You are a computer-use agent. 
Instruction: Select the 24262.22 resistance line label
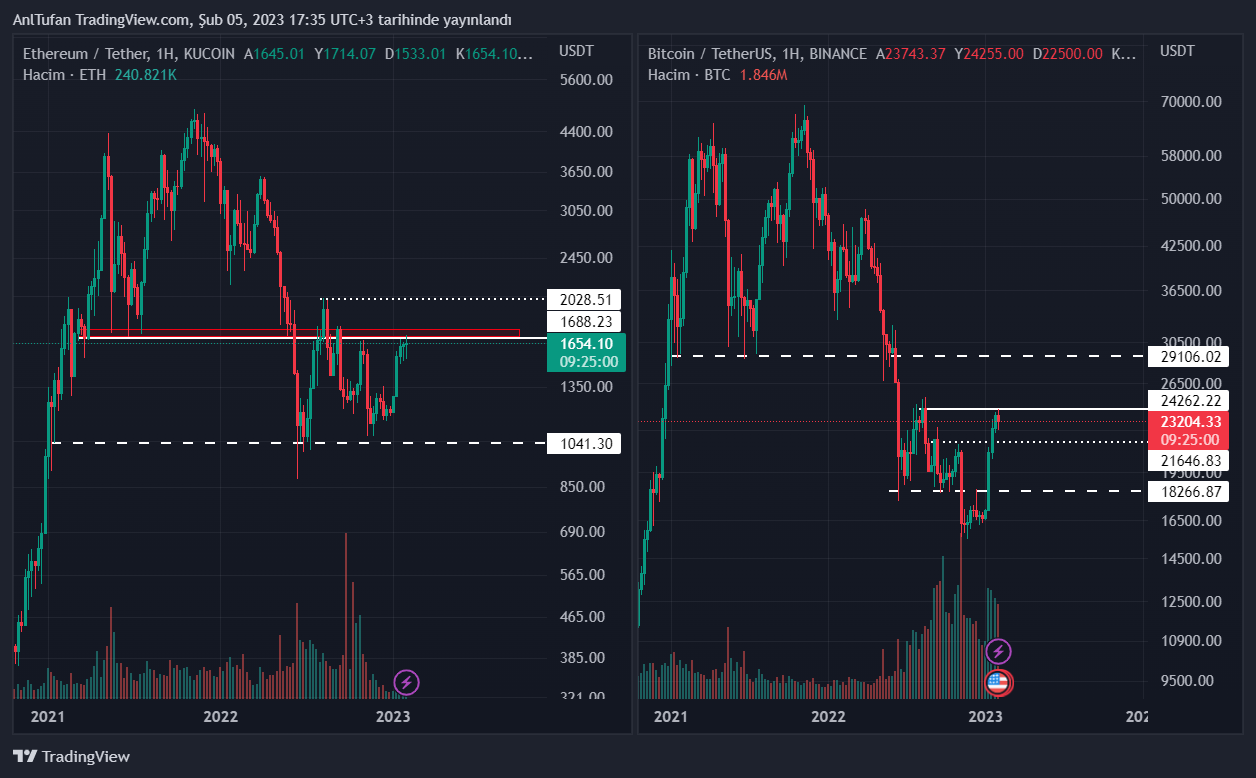pyautogui.click(x=1187, y=401)
